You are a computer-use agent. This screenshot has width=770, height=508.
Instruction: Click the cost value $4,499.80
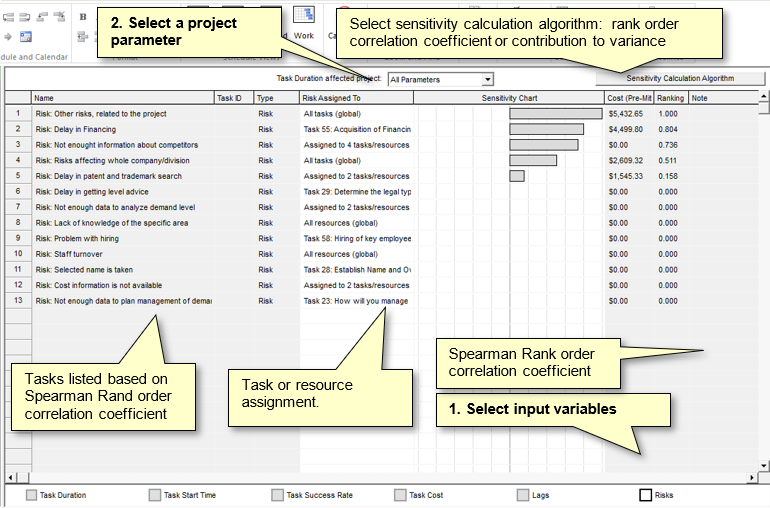[626, 129]
